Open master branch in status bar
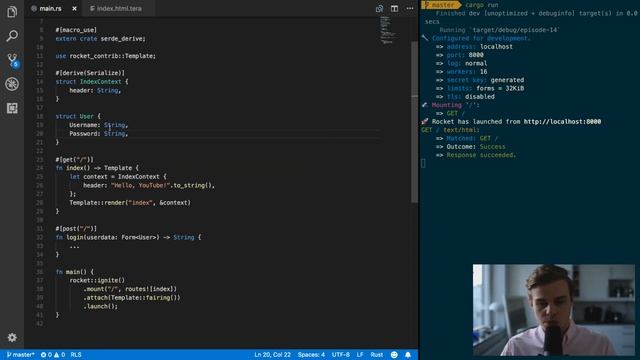This screenshot has height=360, width=640. click(x=20, y=355)
